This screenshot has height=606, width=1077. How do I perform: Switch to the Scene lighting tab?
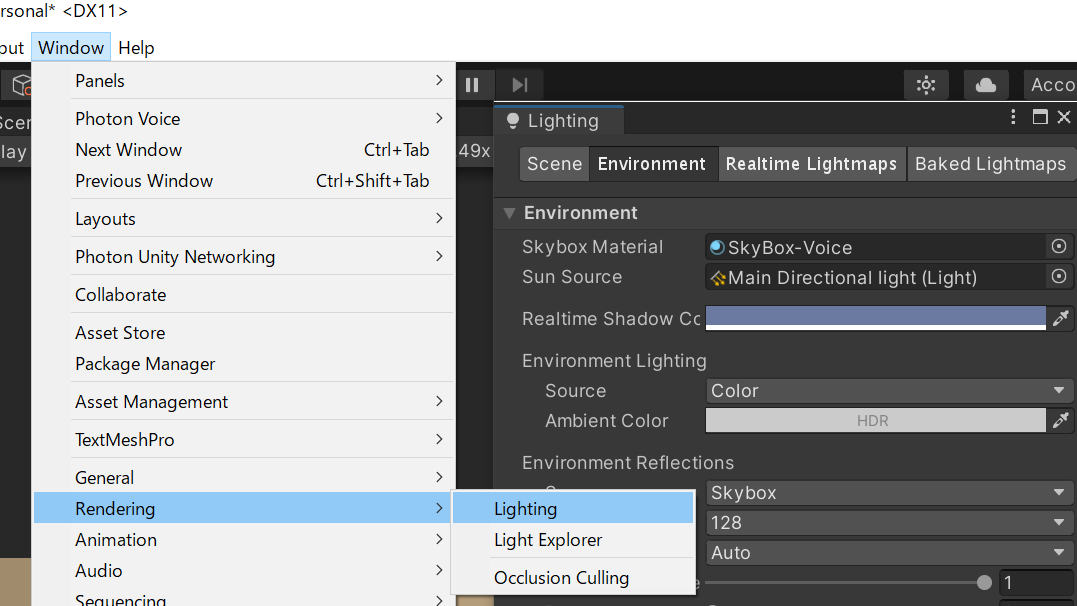pos(554,164)
